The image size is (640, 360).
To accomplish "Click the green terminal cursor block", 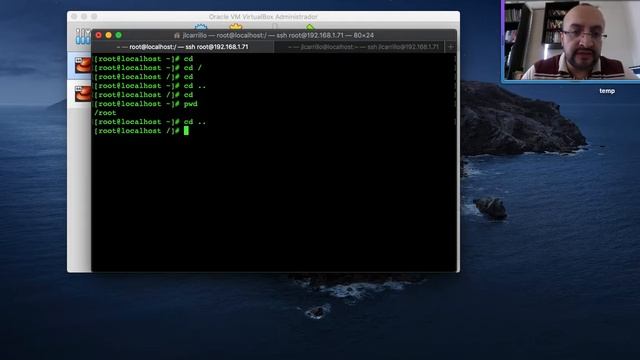I will (186, 131).
